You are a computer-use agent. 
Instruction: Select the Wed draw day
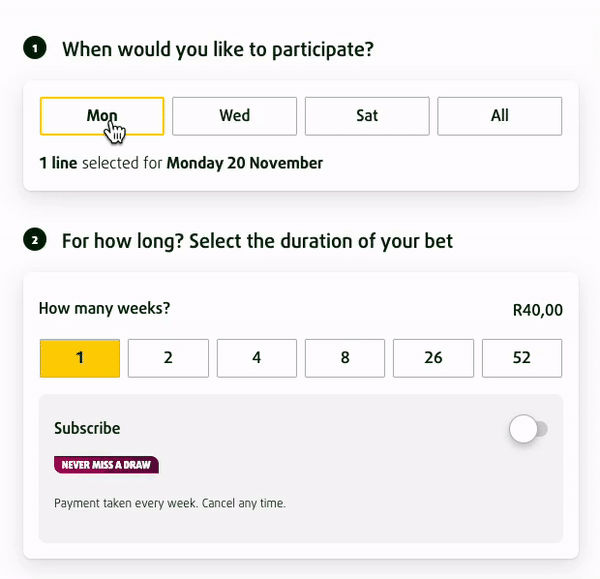pyautogui.click(x=234, y=116)
